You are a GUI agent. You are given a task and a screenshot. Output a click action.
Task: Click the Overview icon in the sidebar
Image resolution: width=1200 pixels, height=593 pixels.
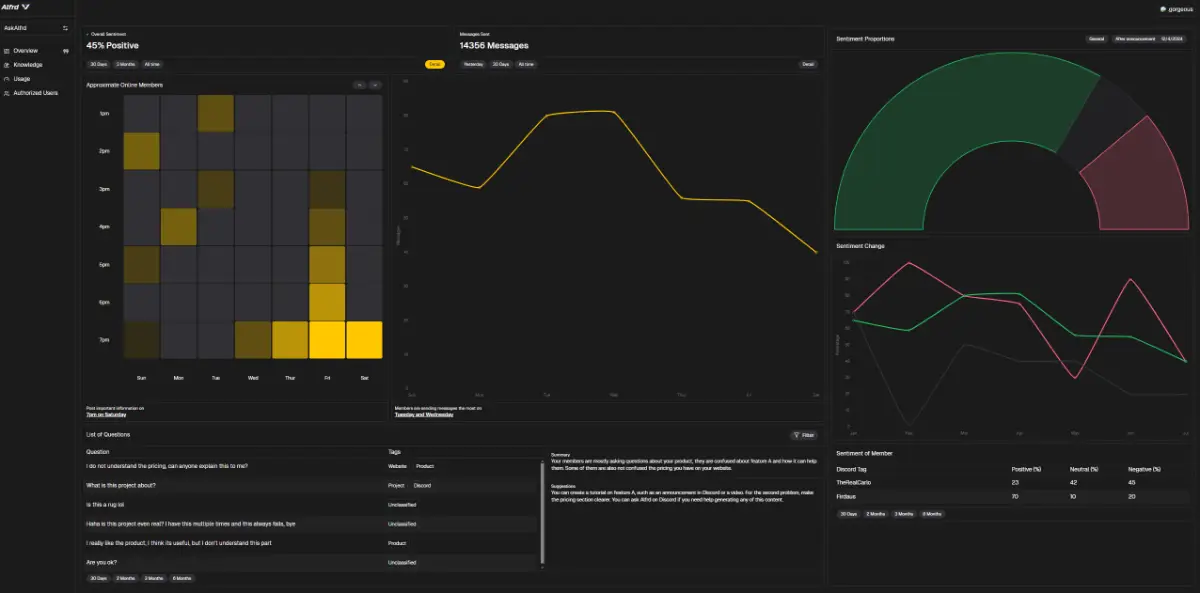(x=7, y=50)
